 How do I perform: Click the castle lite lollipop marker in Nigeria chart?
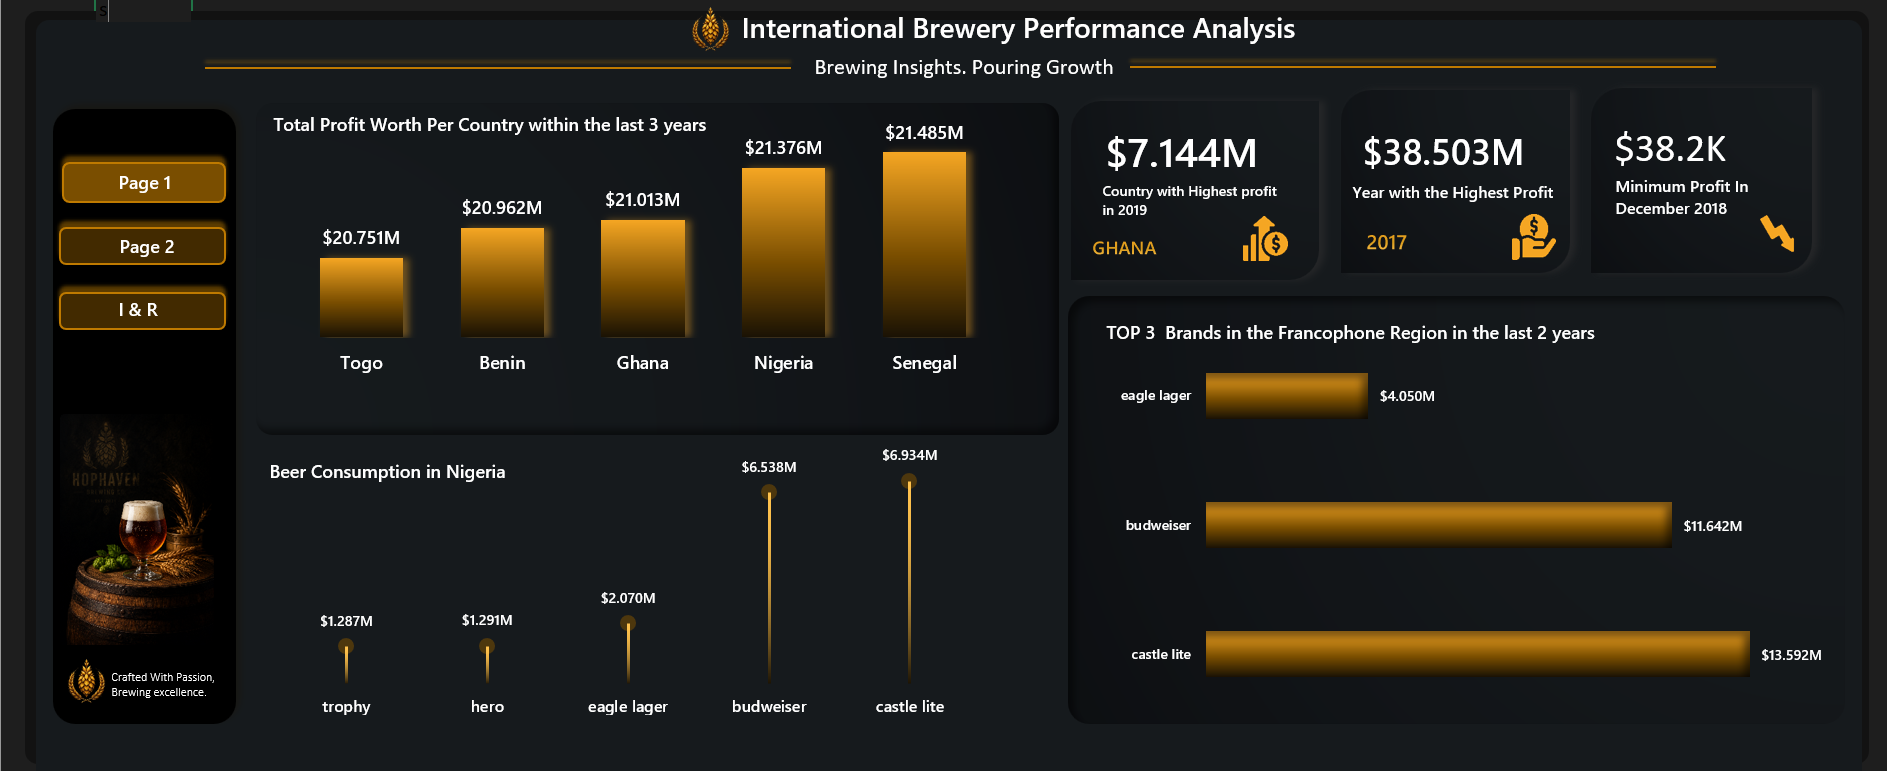pos(909,481)
